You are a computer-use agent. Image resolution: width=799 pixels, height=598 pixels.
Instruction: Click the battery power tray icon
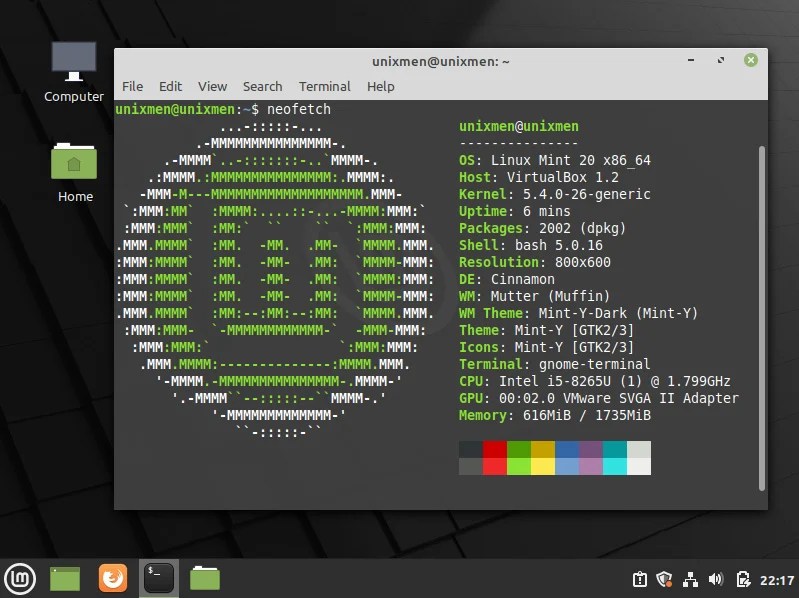tap(743, 580)
